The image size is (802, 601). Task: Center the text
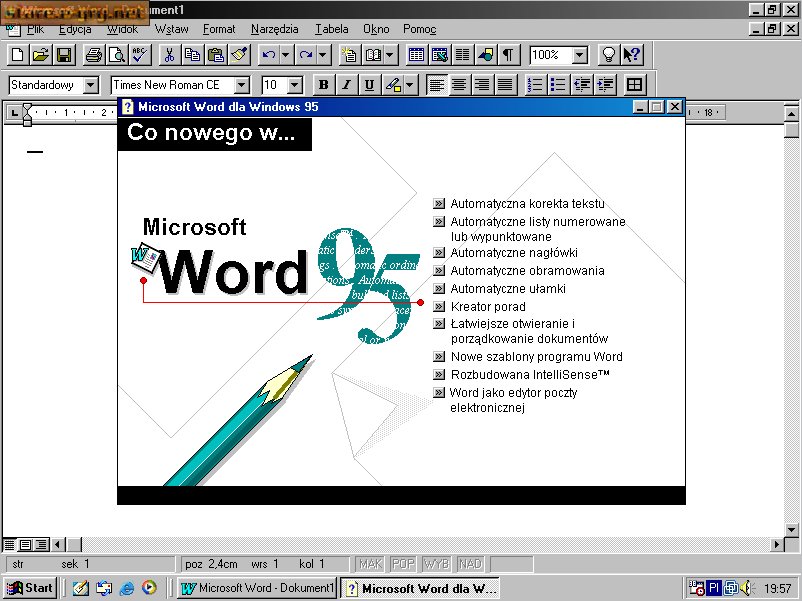point(459,85)
